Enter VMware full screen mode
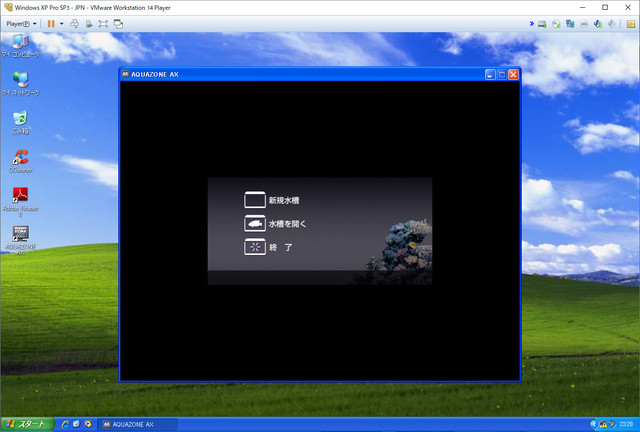The height and width of the screenshot is (432, 640). [x=103, y=24]
